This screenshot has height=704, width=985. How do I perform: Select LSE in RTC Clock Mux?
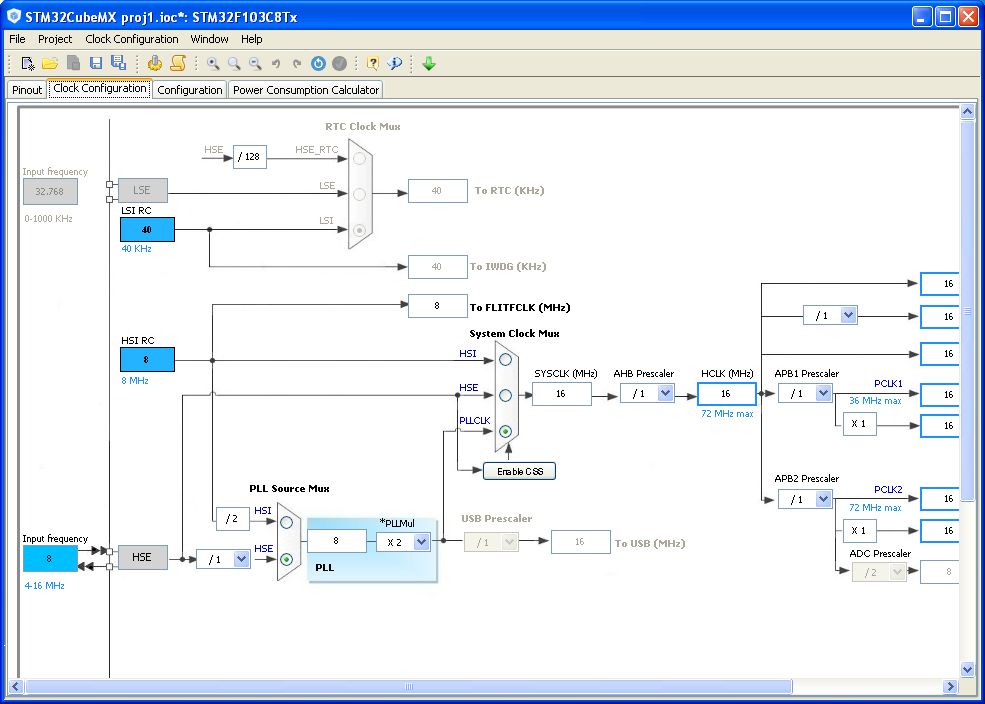click(x=359, y=194)
